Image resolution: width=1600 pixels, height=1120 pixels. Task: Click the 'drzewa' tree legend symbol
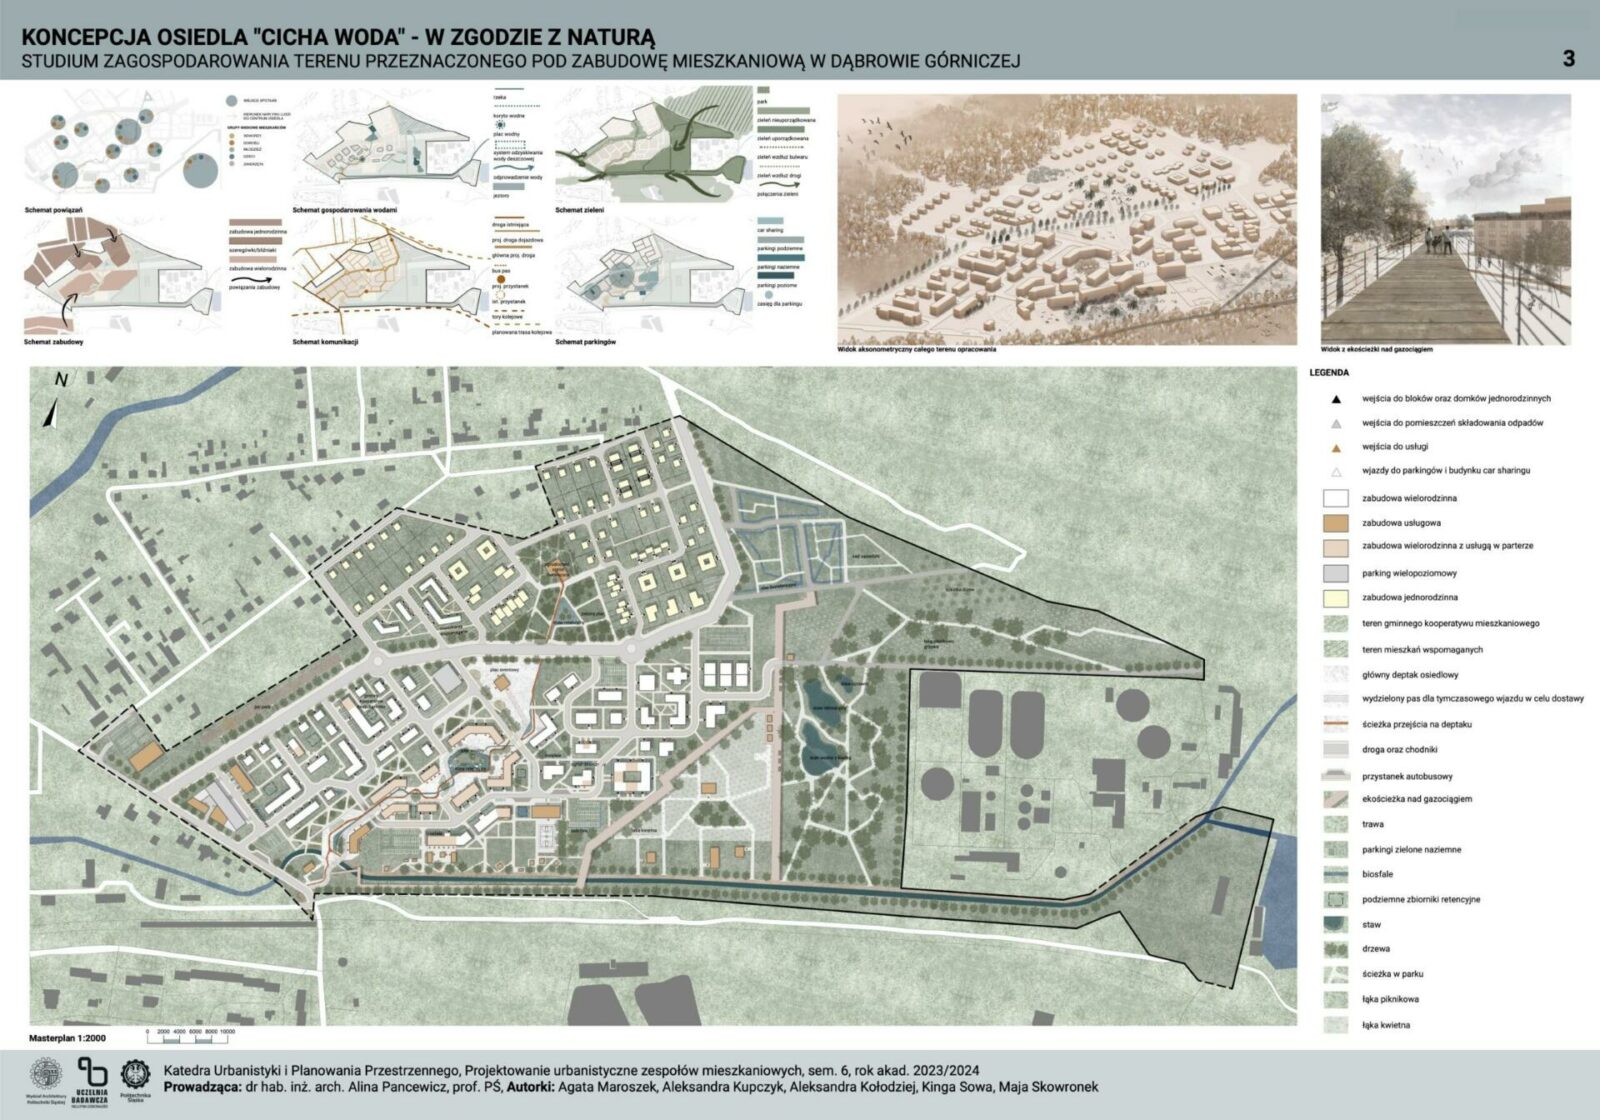coord(1335,949)
